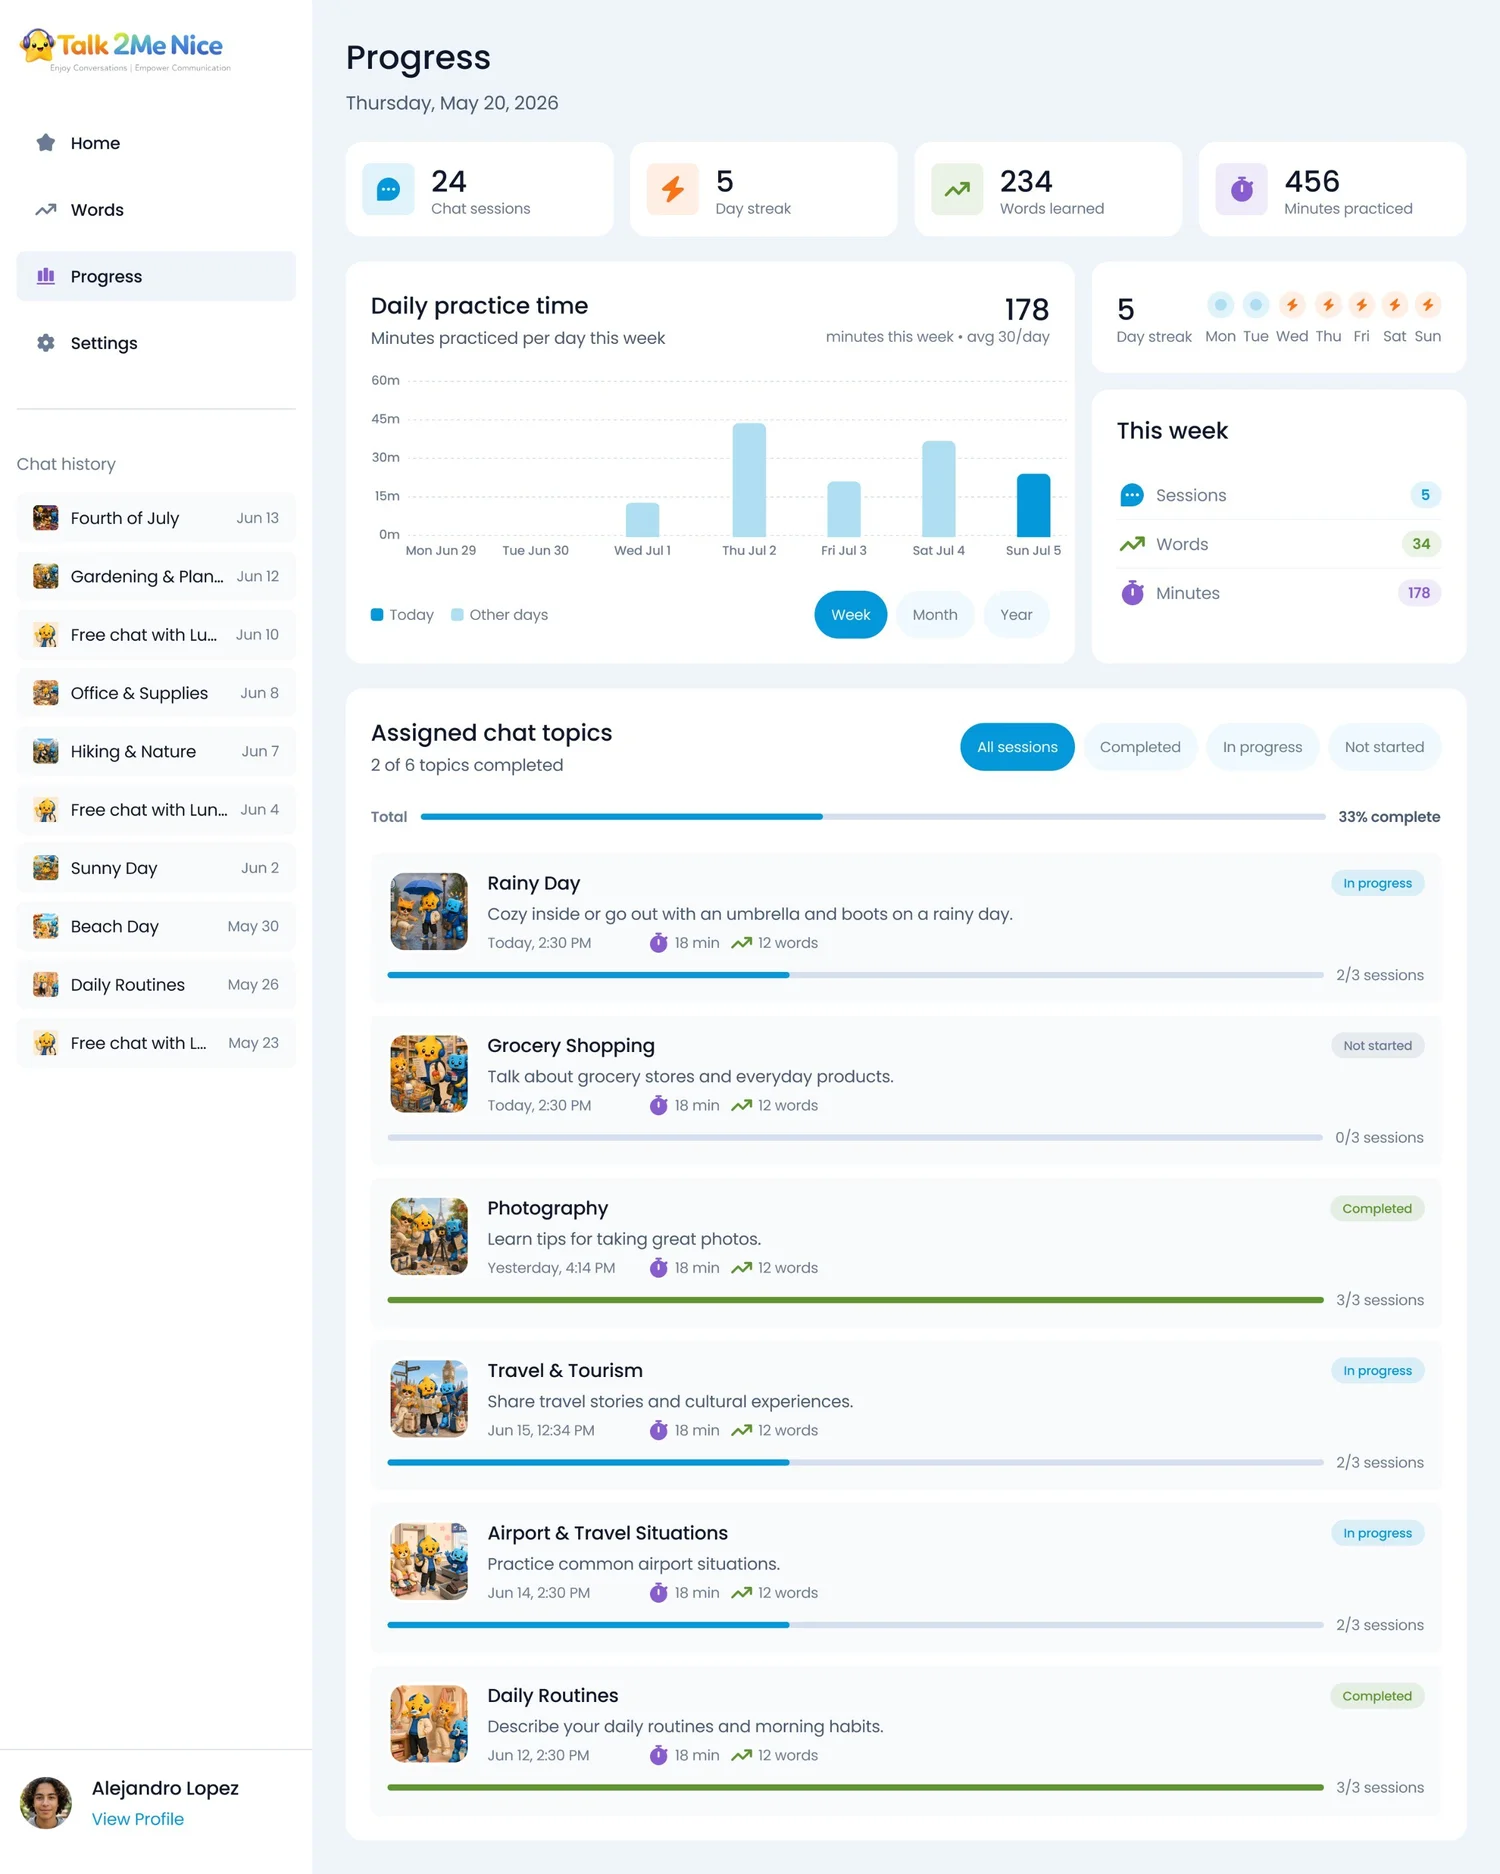Click the words learned trend icon
Viewport: 1500px width, 1874px height.
[x=957, y=189]
